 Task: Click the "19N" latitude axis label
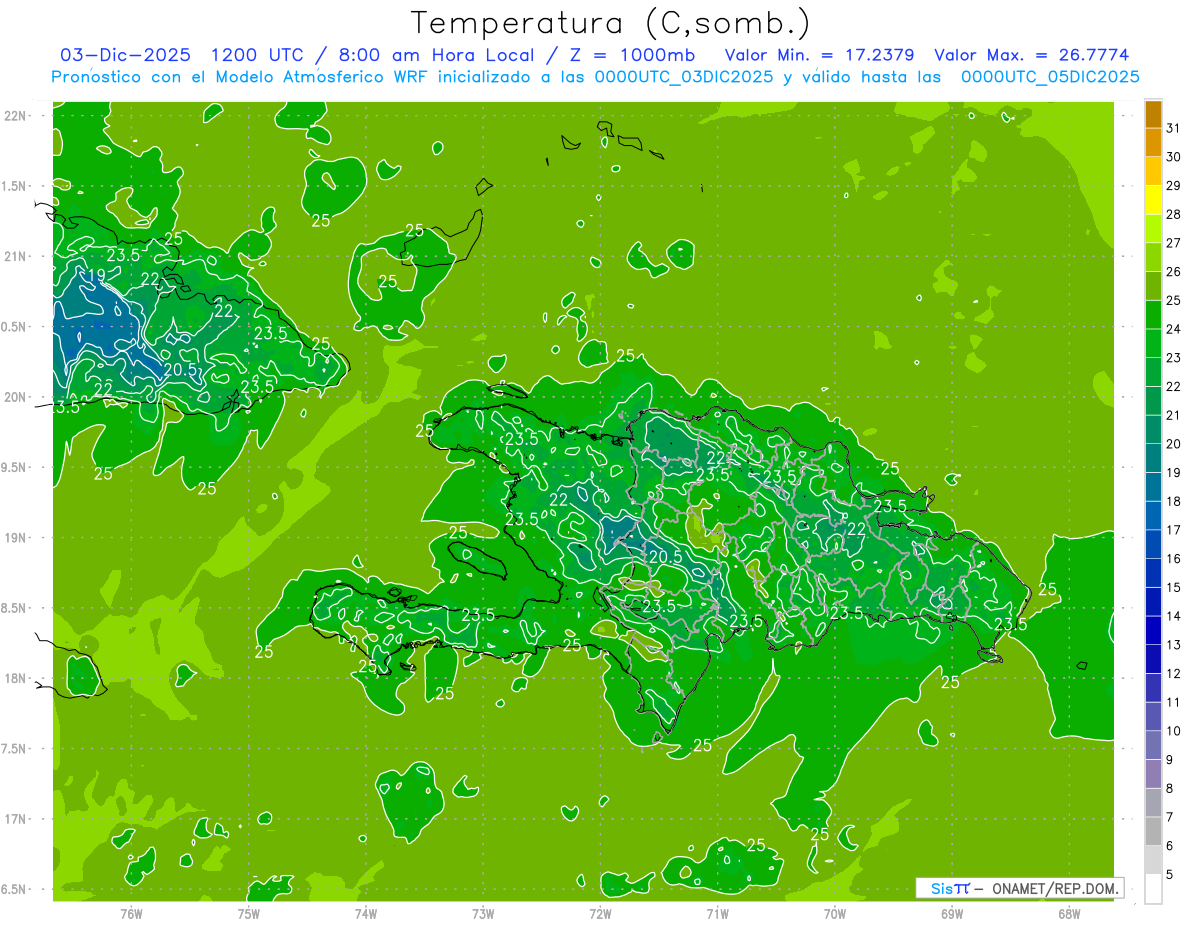point(16,538)
